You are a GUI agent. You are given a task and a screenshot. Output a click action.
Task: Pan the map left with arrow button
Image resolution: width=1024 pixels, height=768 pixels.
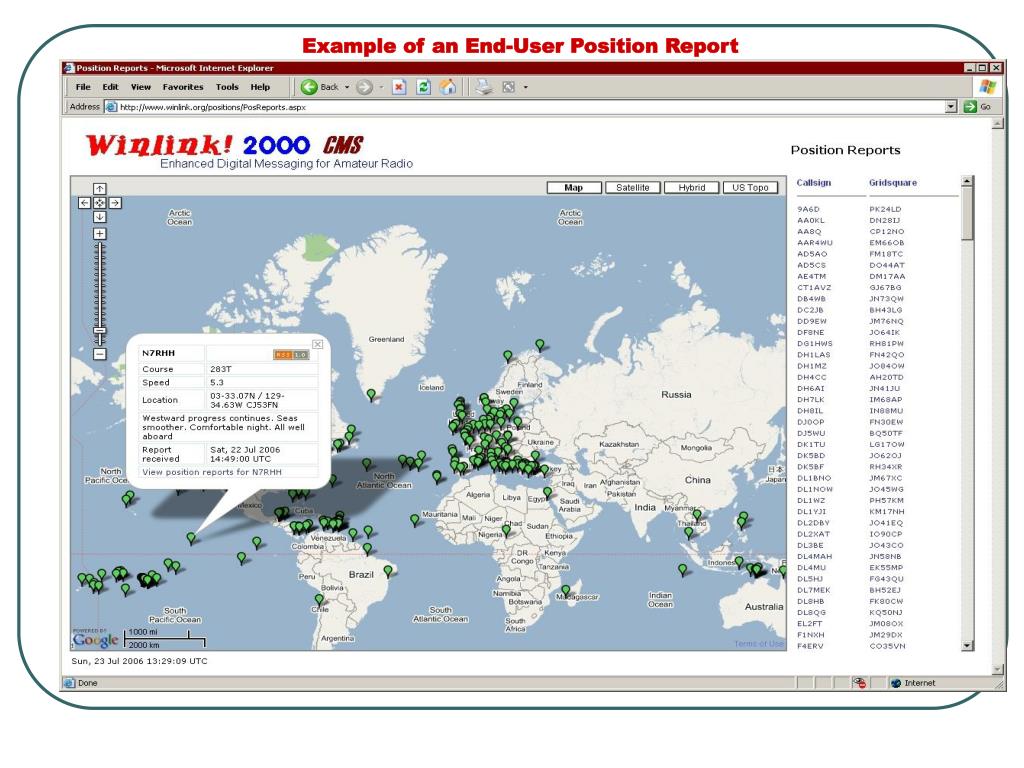coord(84,203)
